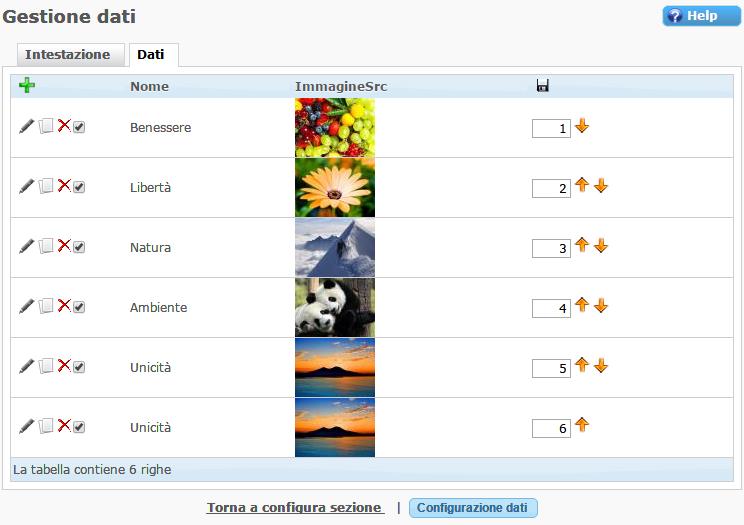Select the Dati tab
744x525 pixels.
(151, 55)
